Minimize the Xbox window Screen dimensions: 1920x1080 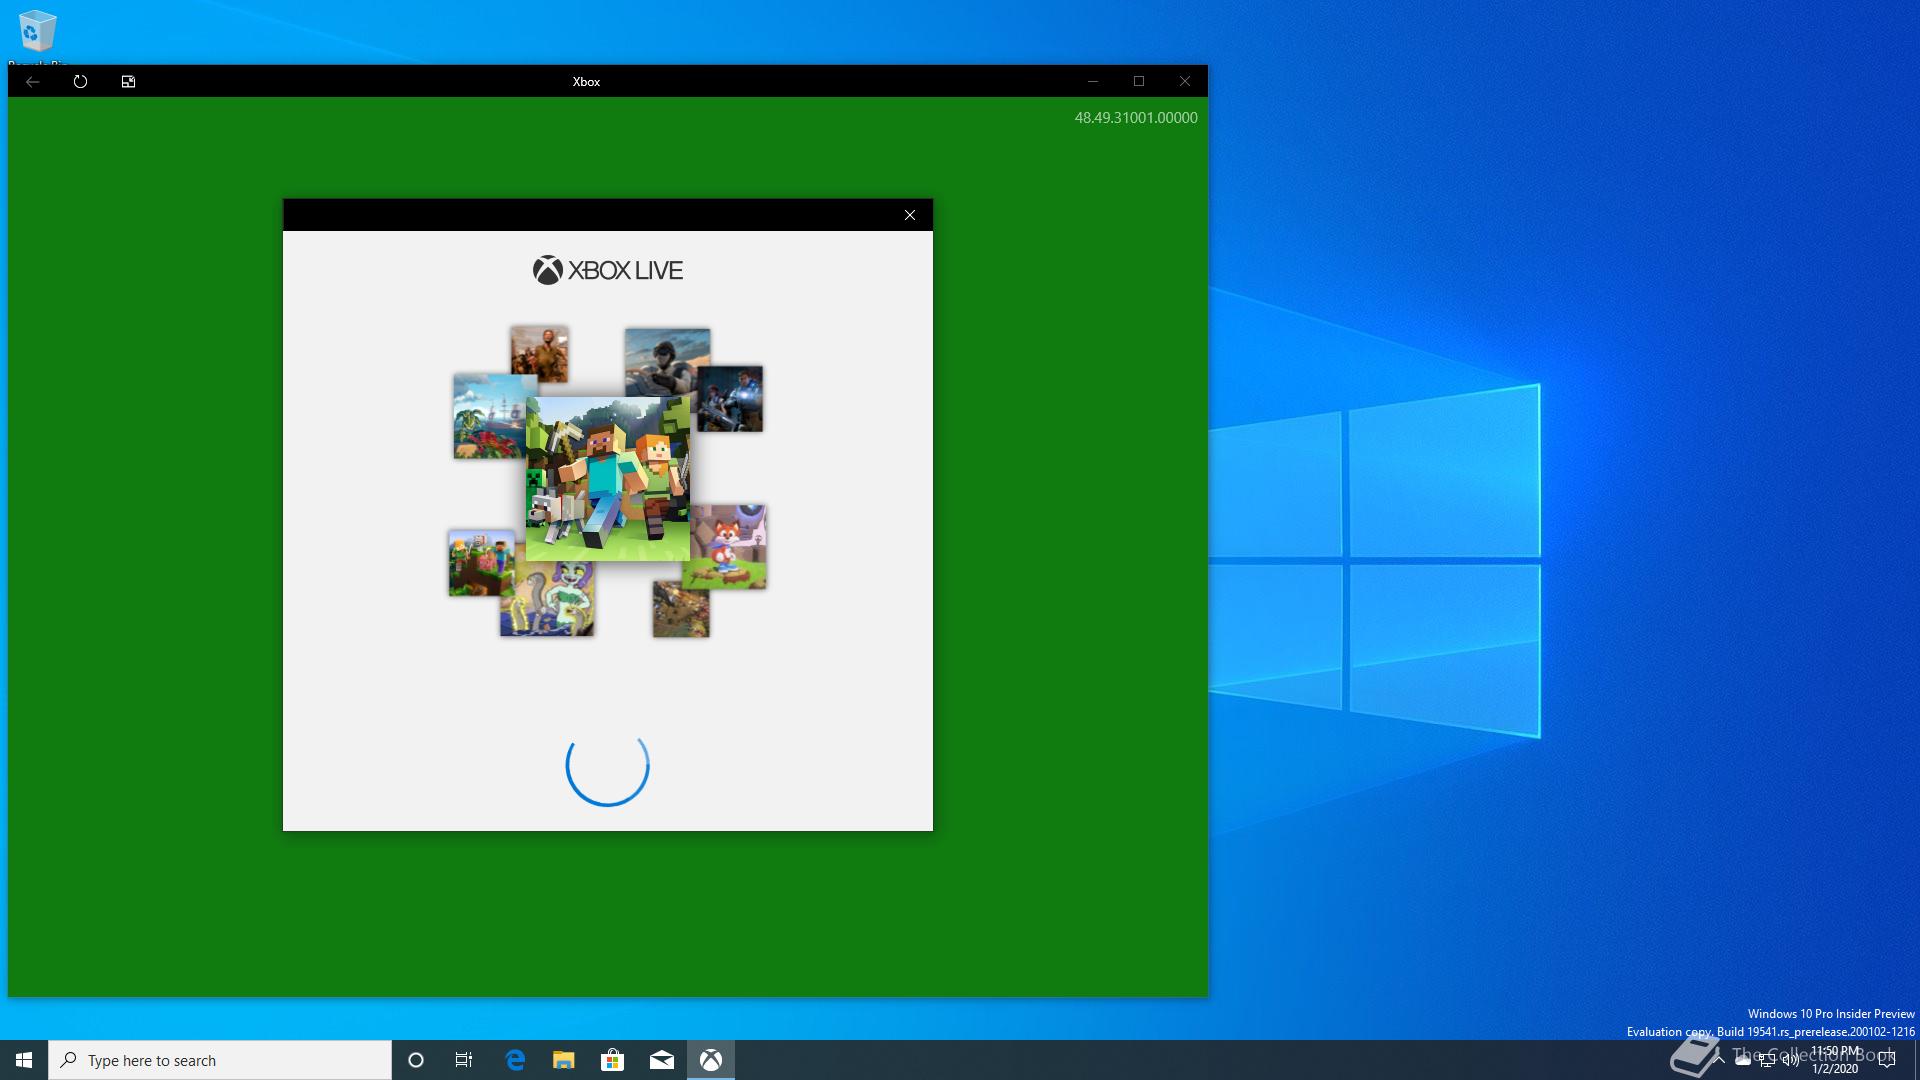(1093, 81)
